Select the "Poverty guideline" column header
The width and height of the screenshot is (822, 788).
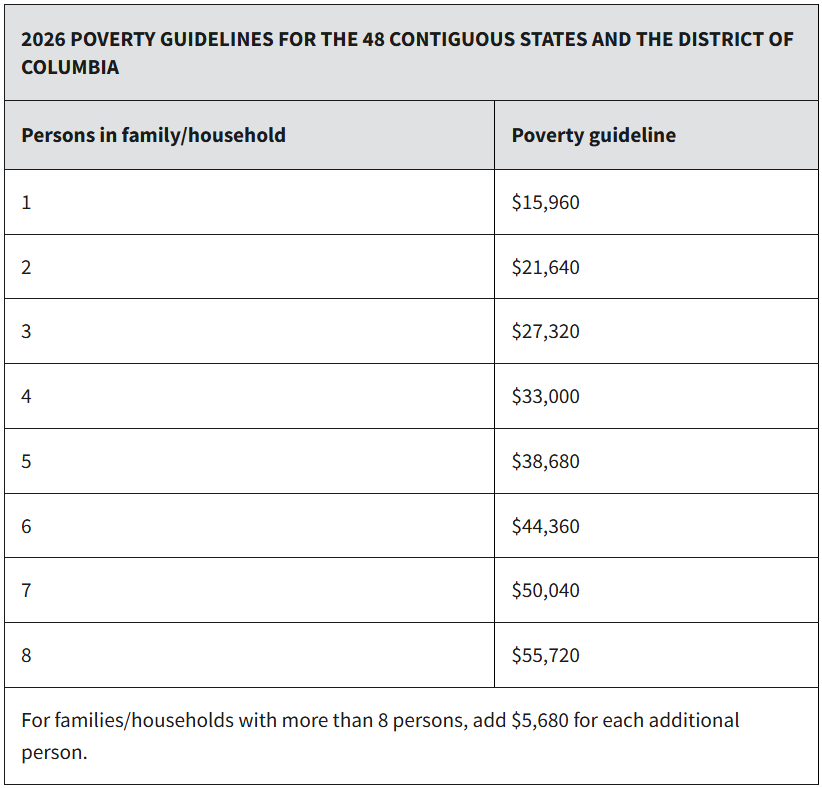[x=593, y=135]
